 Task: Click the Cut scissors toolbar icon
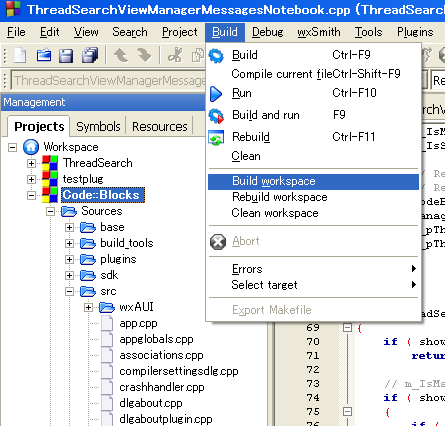tap(175, 55)
